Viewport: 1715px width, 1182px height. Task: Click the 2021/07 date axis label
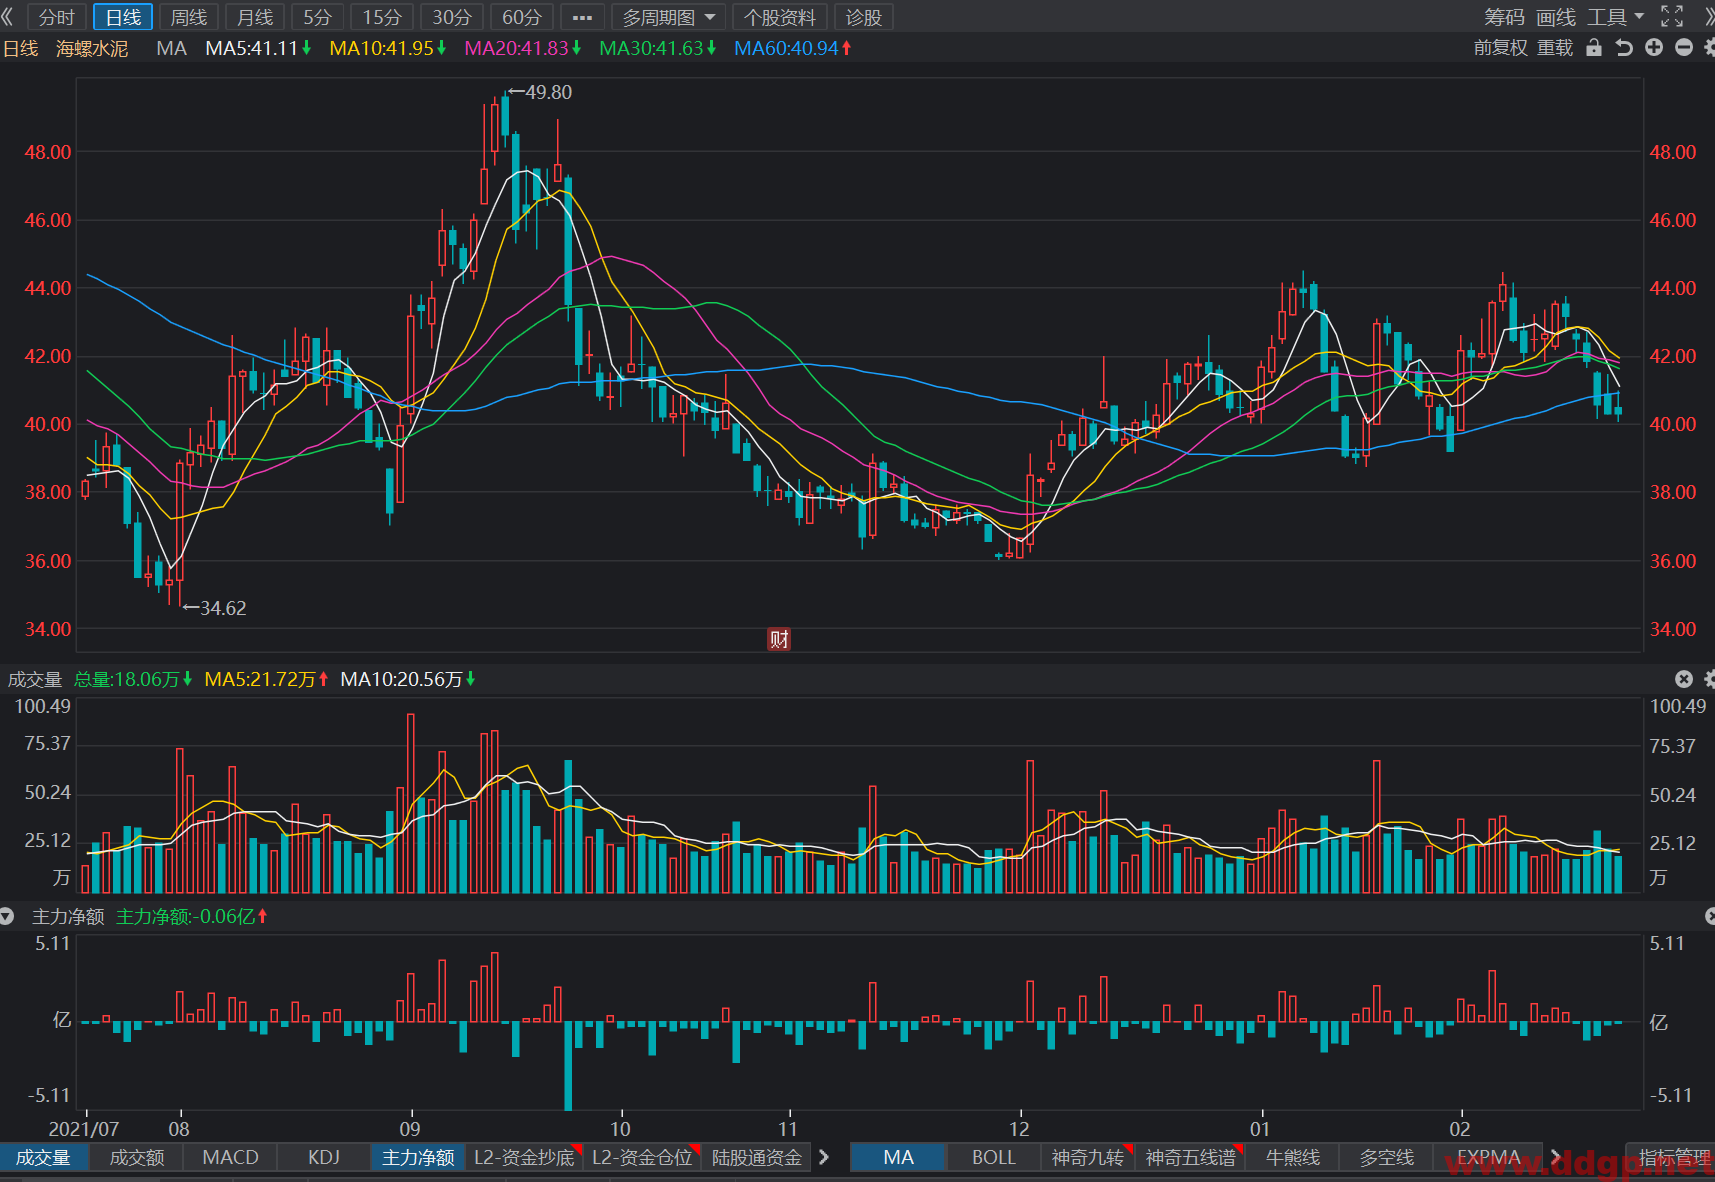pos(84,1129)
